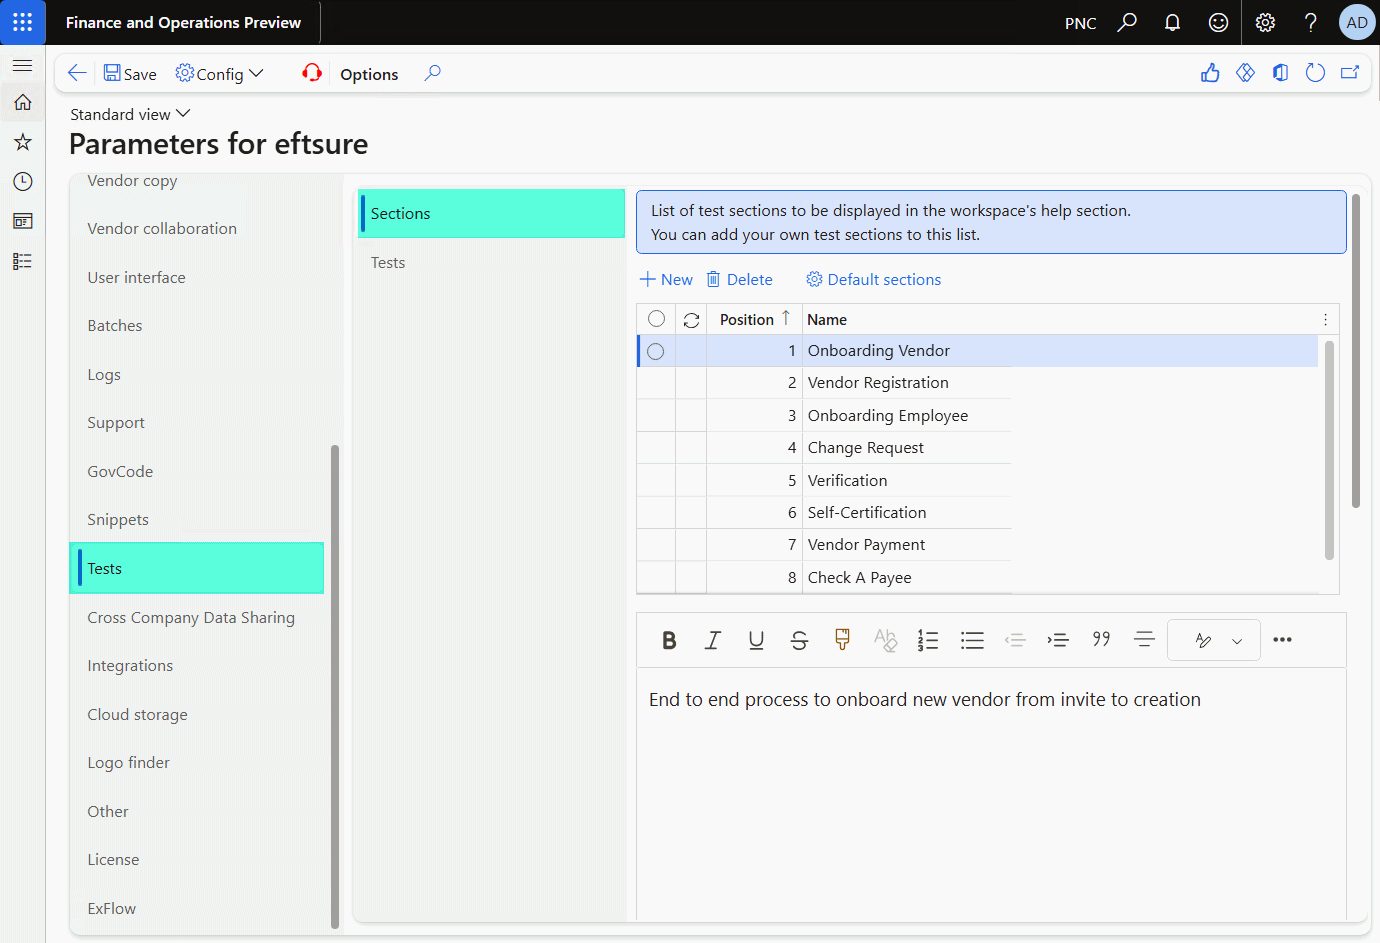This screenshot has height=943, width=1380.
Task: Open the AD user account avatar
Action: [1357, 22]
